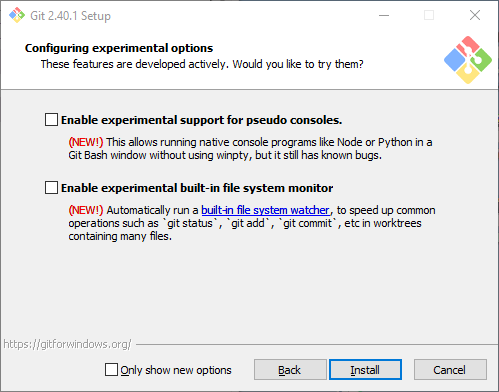Click the greyed-out maximize button
This screenshot has height=392, width=499.
[x=429, y=15]
